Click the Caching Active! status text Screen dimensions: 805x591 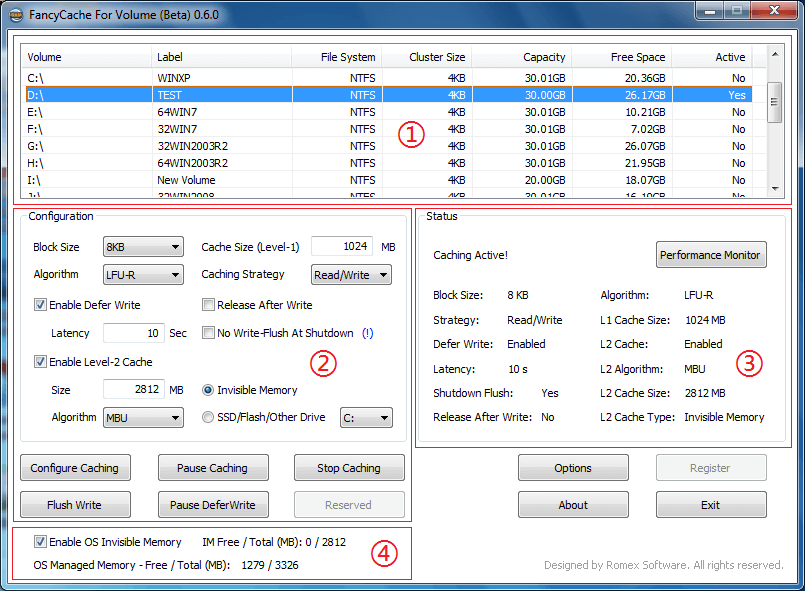(470, 255)
